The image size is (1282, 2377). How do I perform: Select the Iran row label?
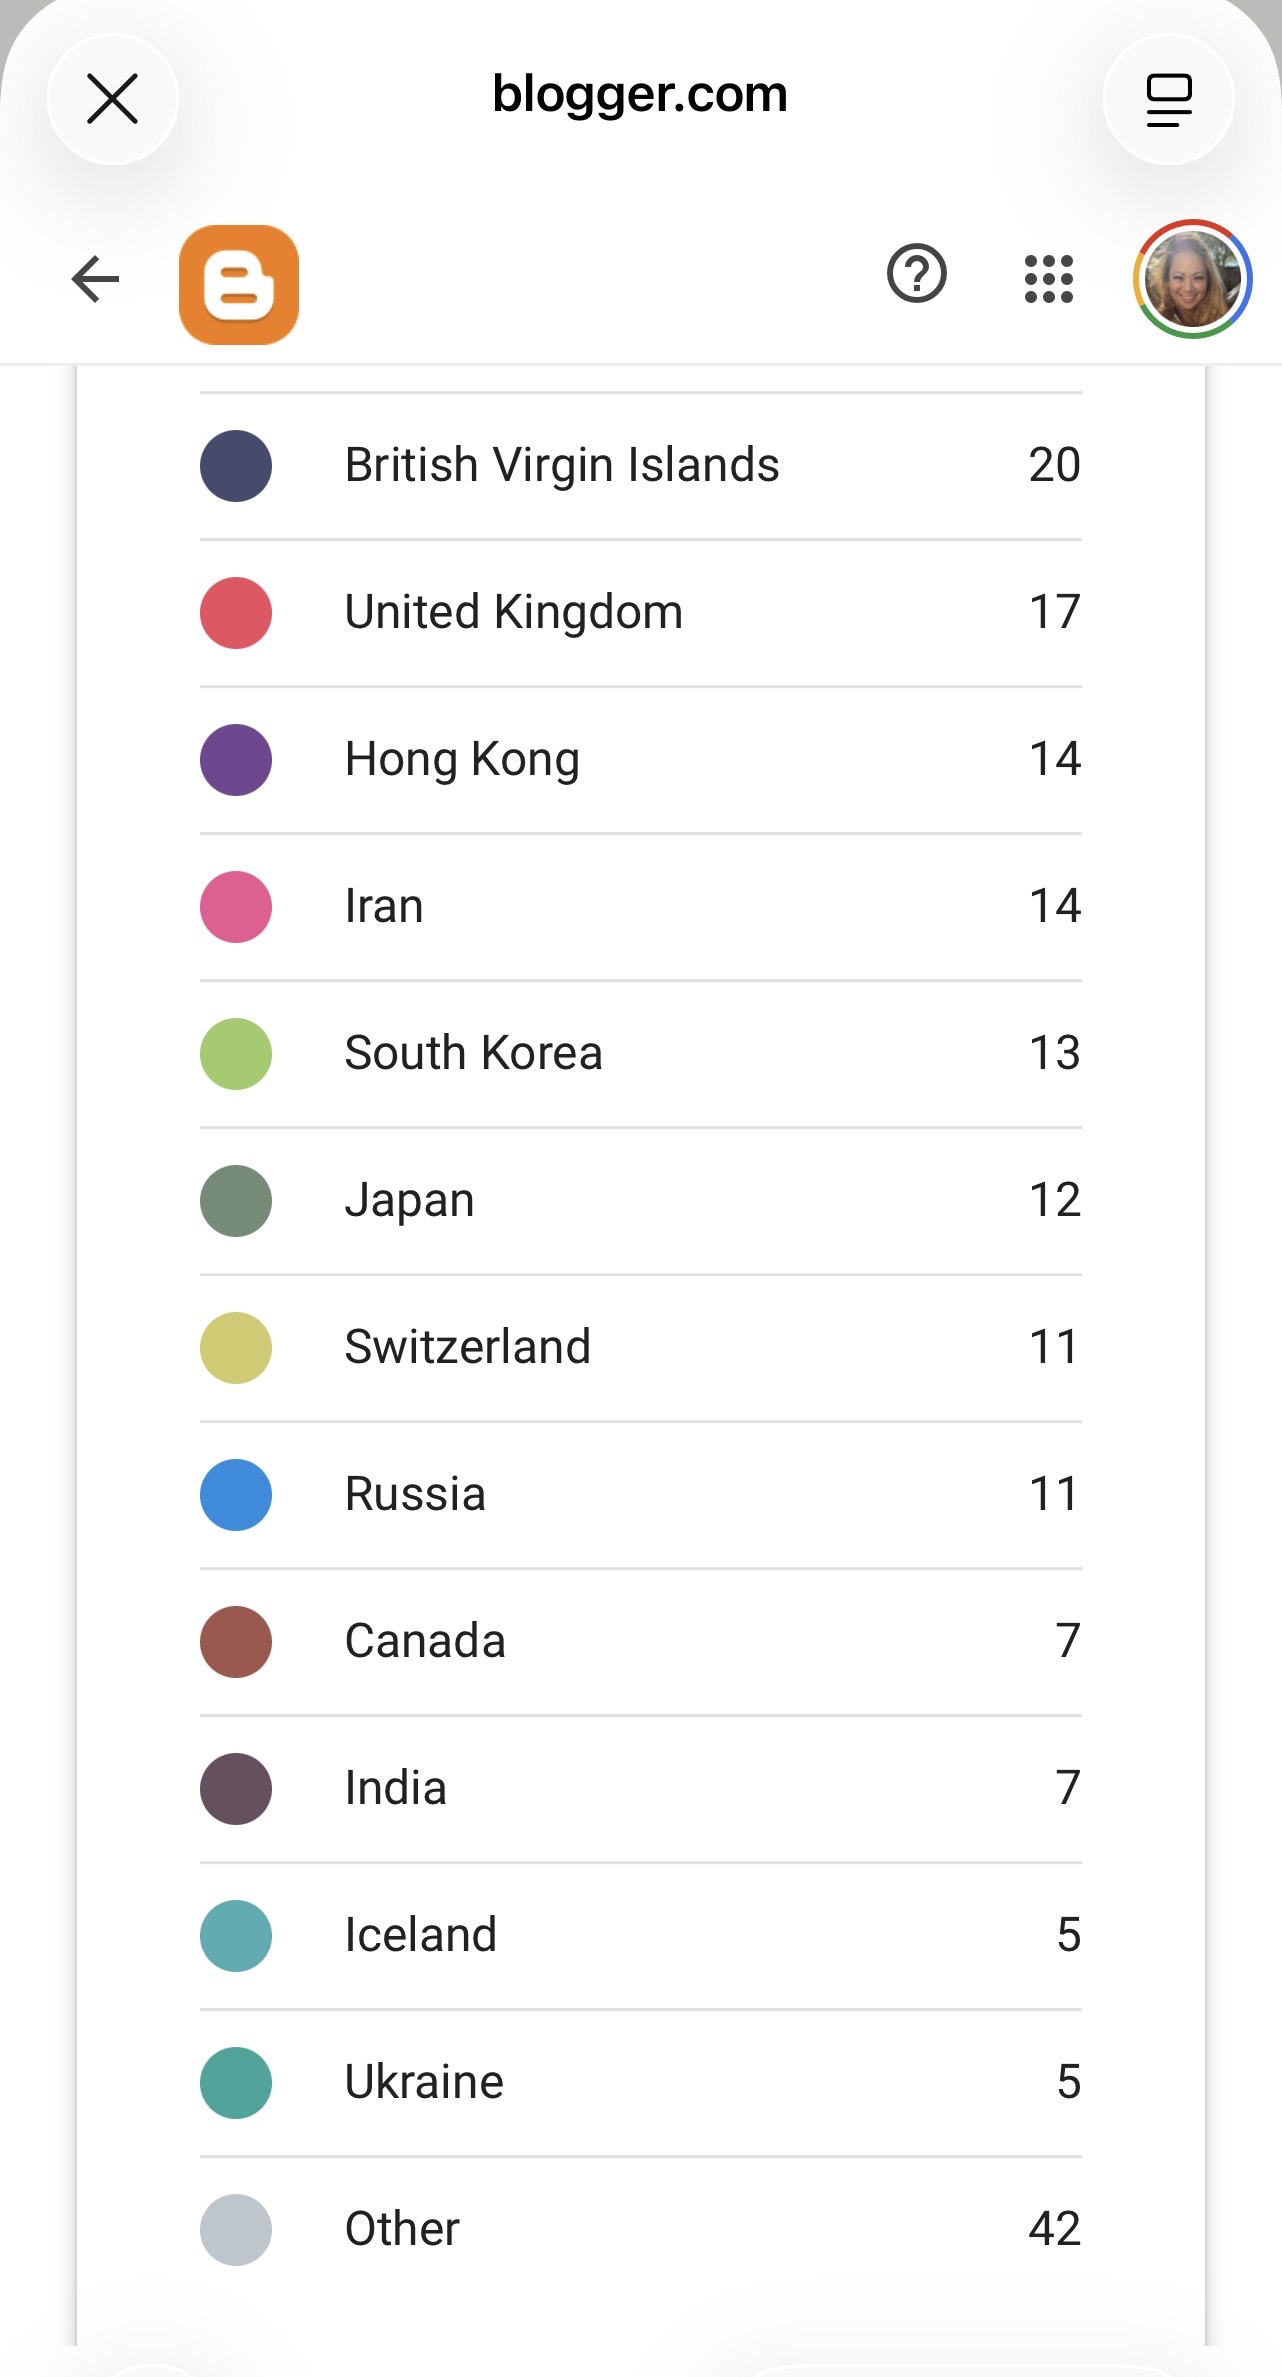point(384,906)
